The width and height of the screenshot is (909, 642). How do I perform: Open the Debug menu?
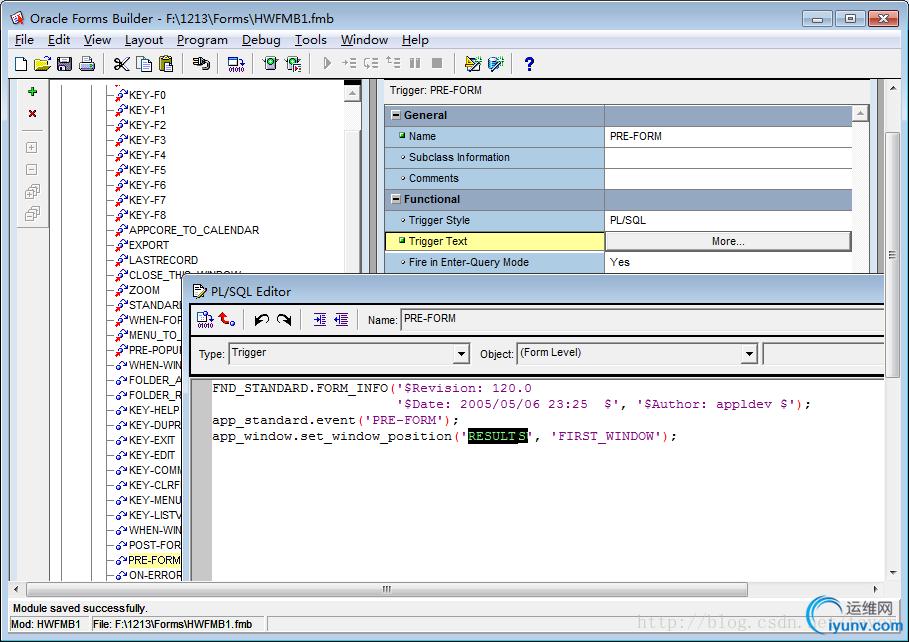coord(261,40)
